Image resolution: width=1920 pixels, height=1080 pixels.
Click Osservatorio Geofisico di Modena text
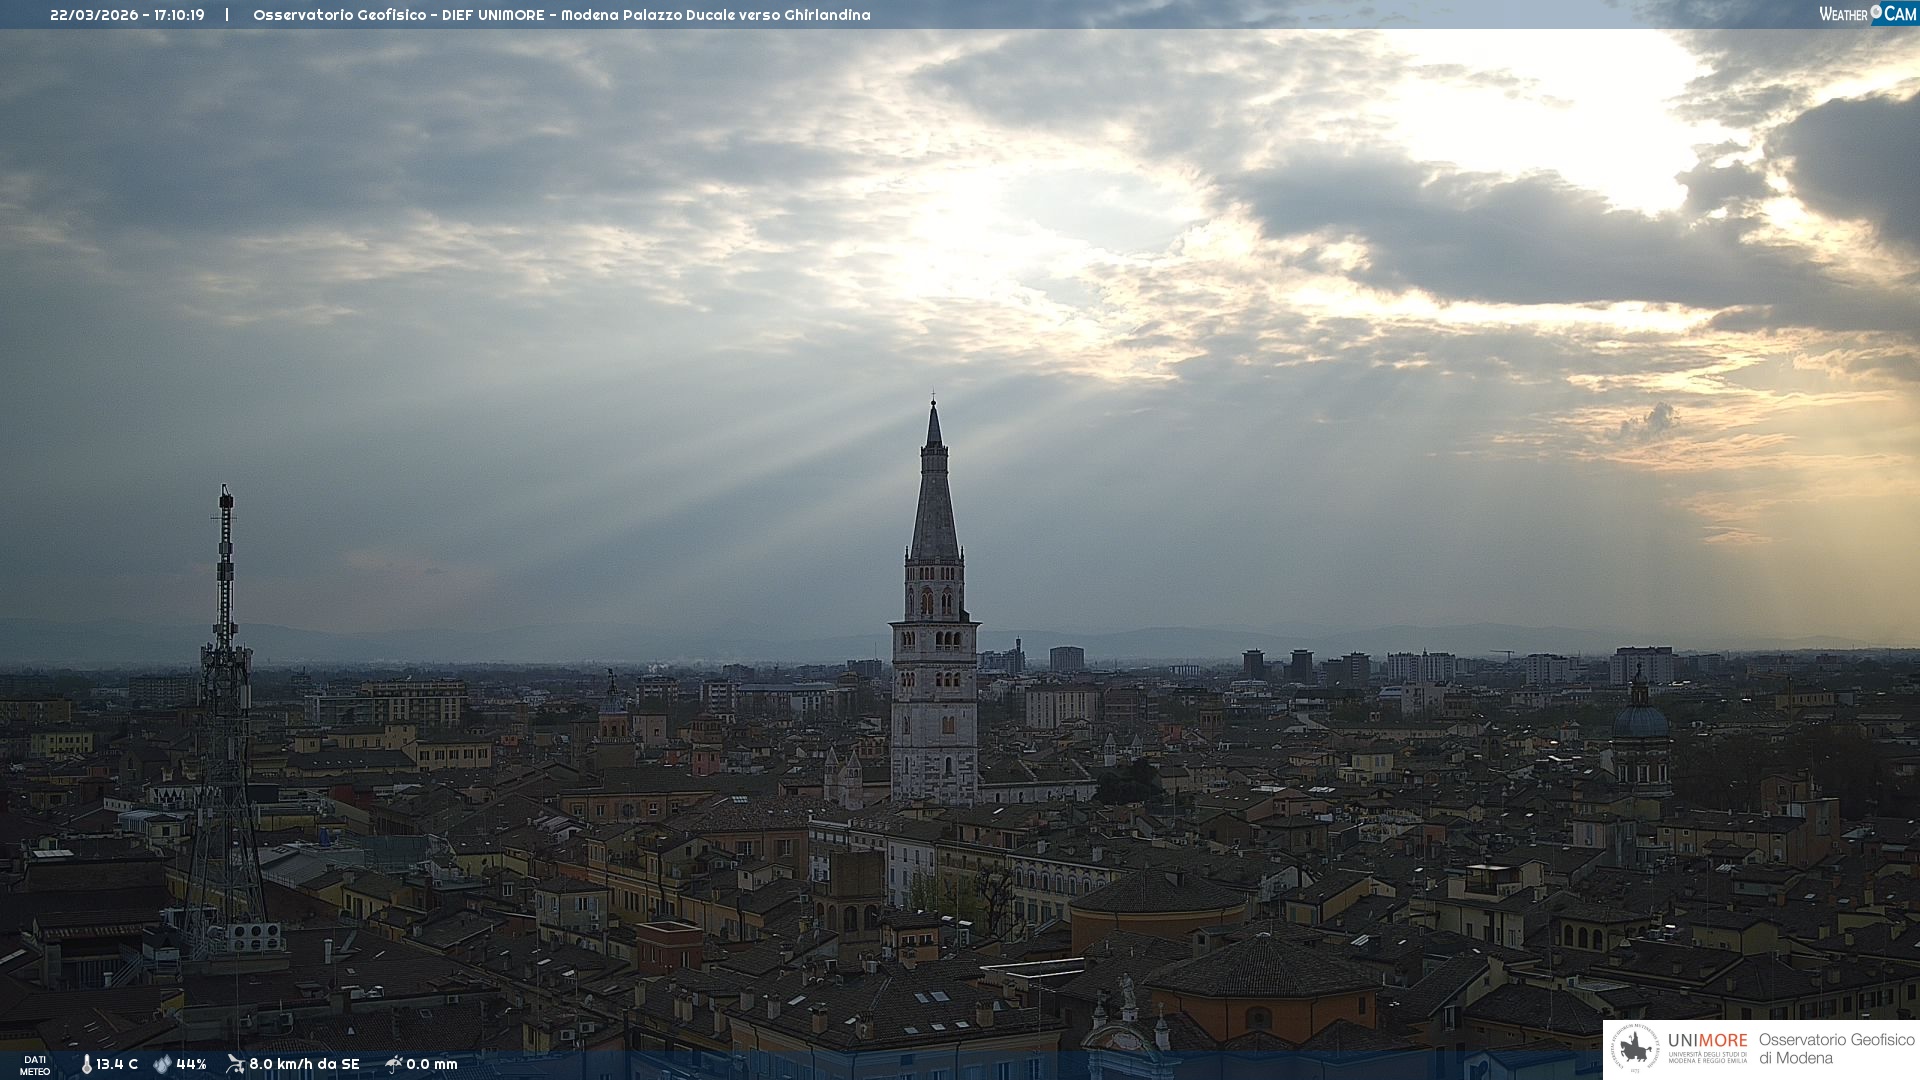[1836, 1049]
